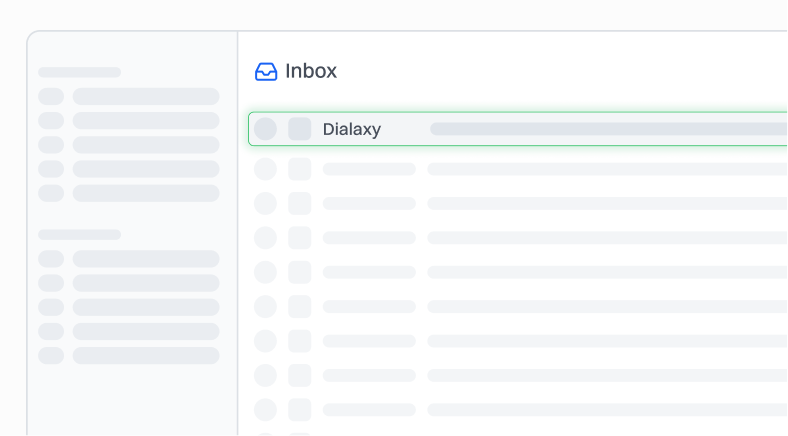Click the blue Inbox tray icon
The height and width of the screenshot is (436, 788).
click(x=266, y=71)
